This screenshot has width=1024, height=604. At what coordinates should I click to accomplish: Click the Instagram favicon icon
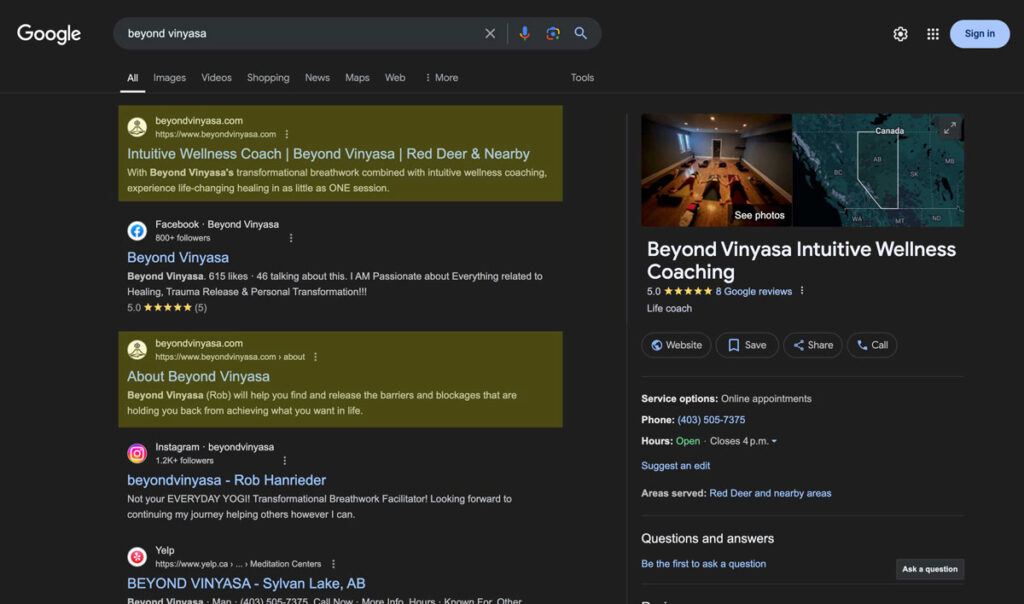pos(137,453)
